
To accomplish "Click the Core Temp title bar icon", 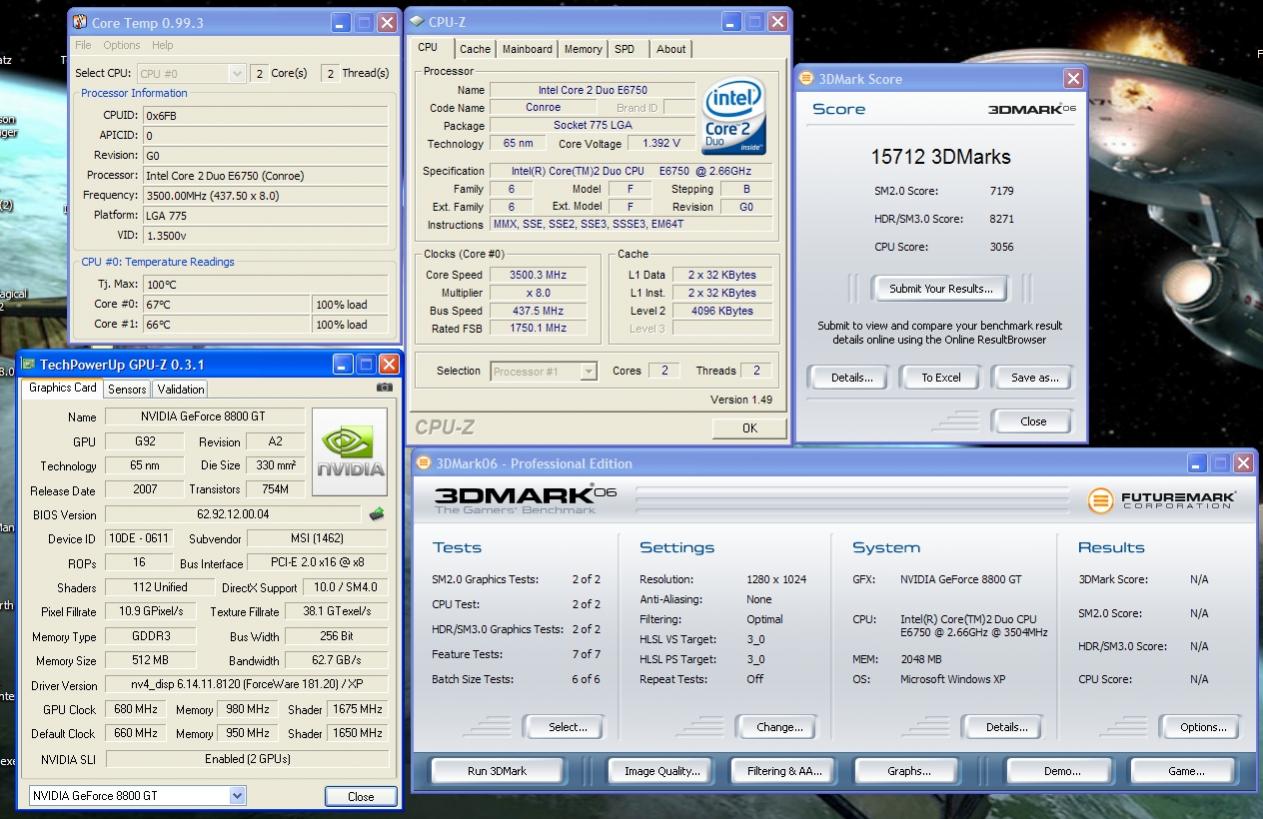I will click(x=80, y=23).
